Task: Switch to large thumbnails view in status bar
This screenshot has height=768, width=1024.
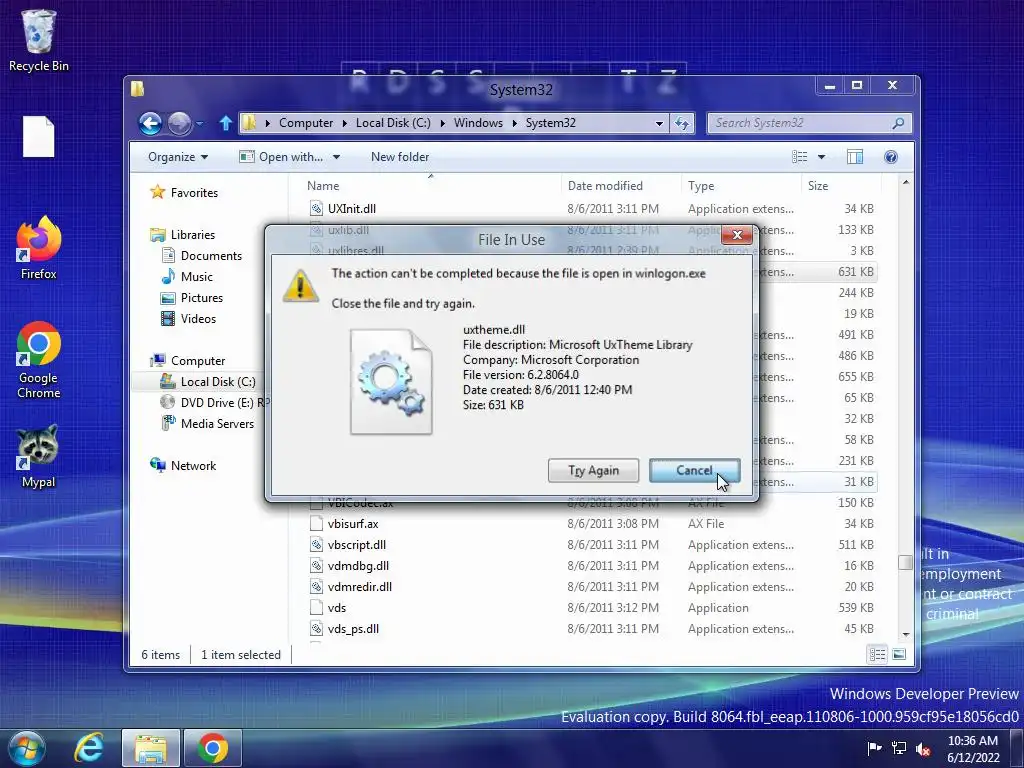Action: tap(899, 654)
